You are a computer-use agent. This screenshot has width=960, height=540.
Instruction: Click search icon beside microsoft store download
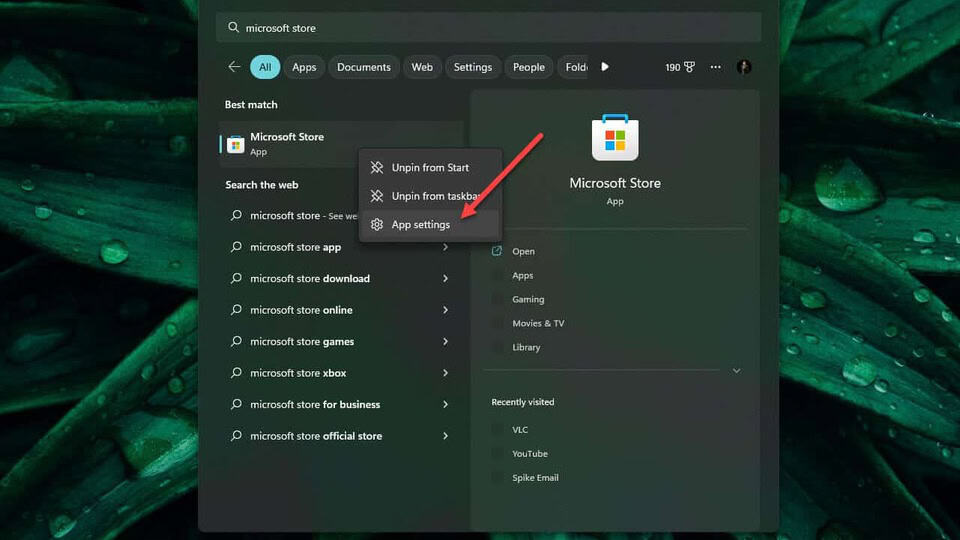click(x=236, y=278)
